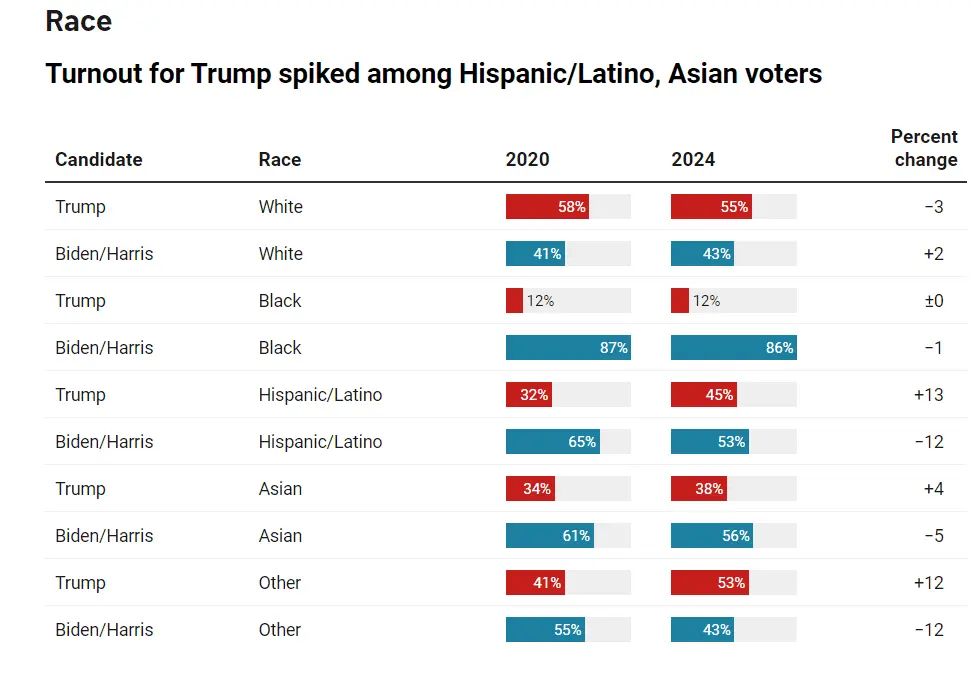
Task: Click the "Race" section heading
Action: [79, 21]
